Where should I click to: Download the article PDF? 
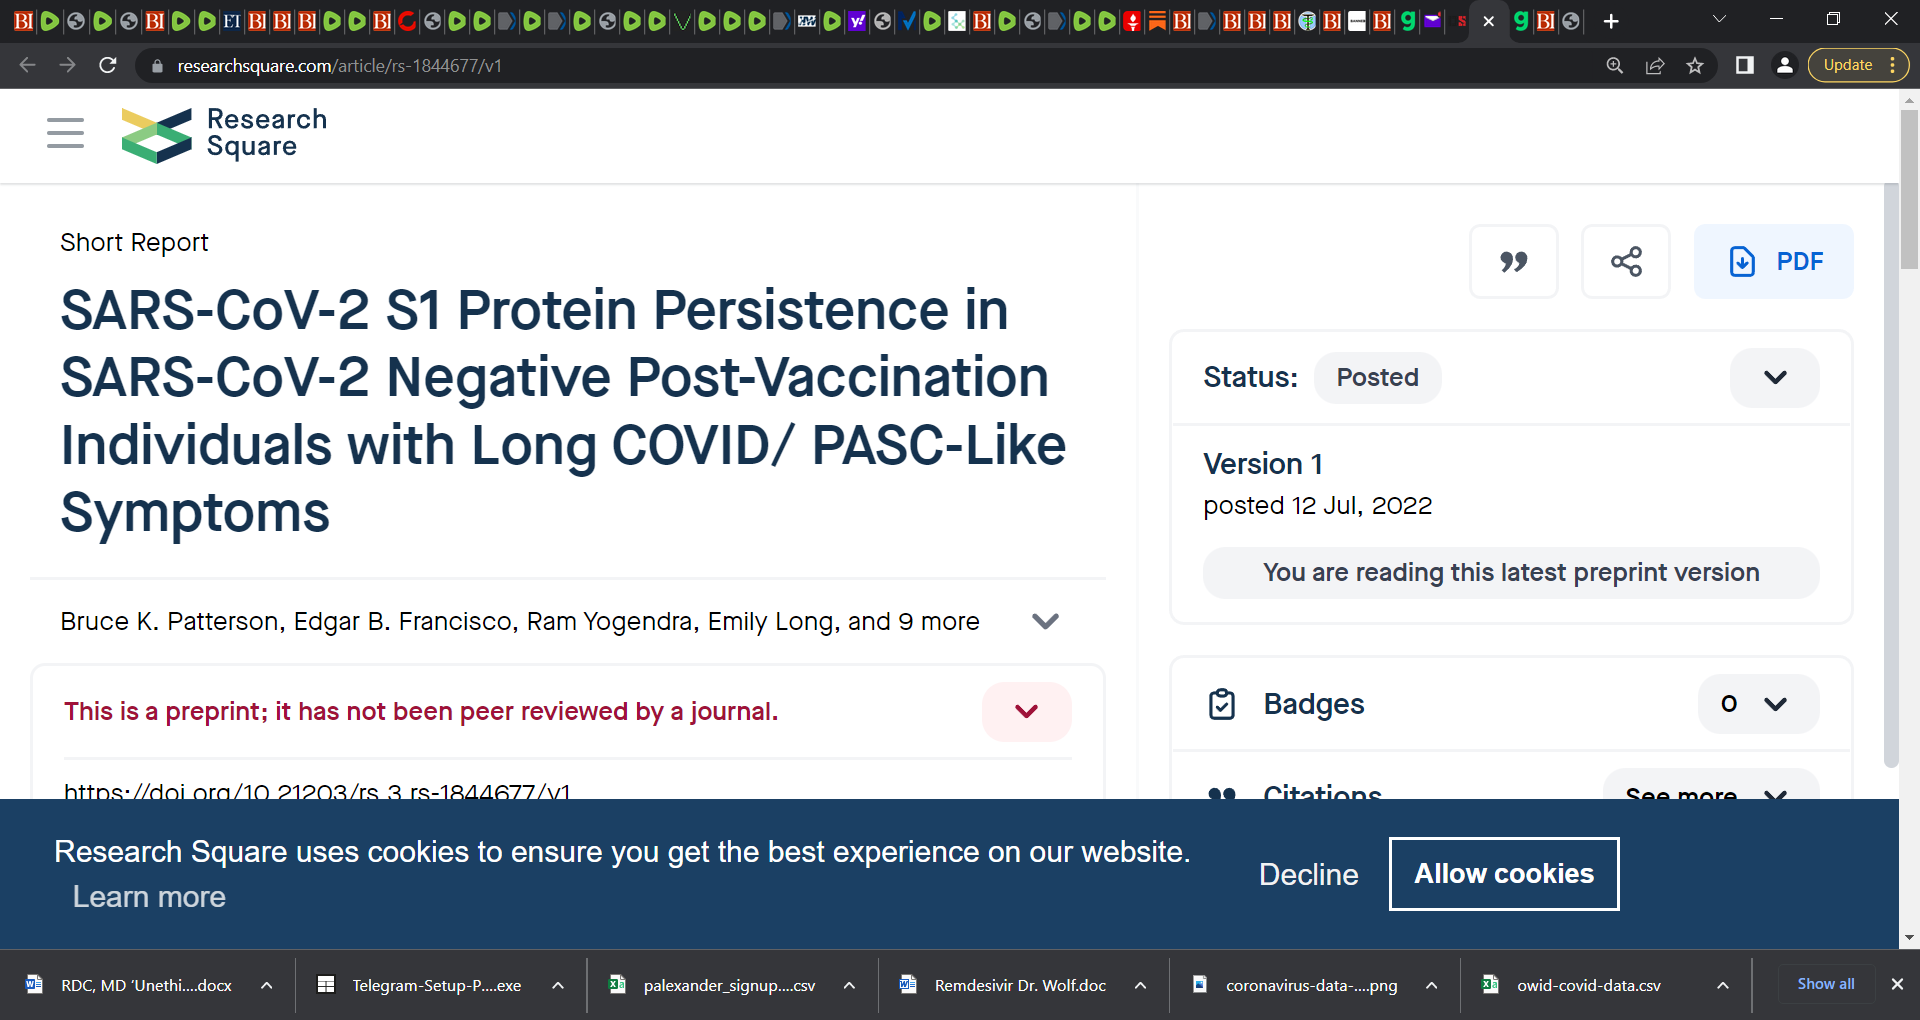pos(1774,262)
